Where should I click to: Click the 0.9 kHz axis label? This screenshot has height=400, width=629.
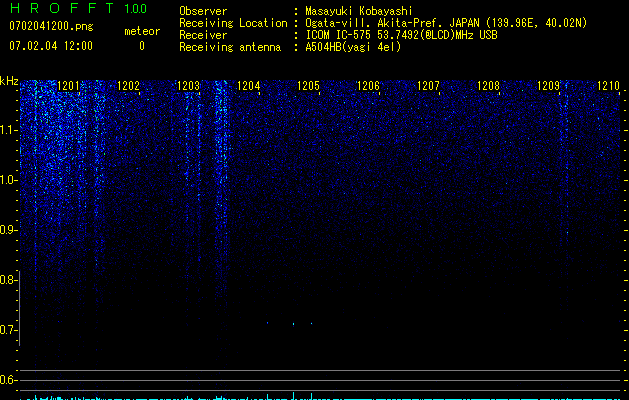point(8,230)
